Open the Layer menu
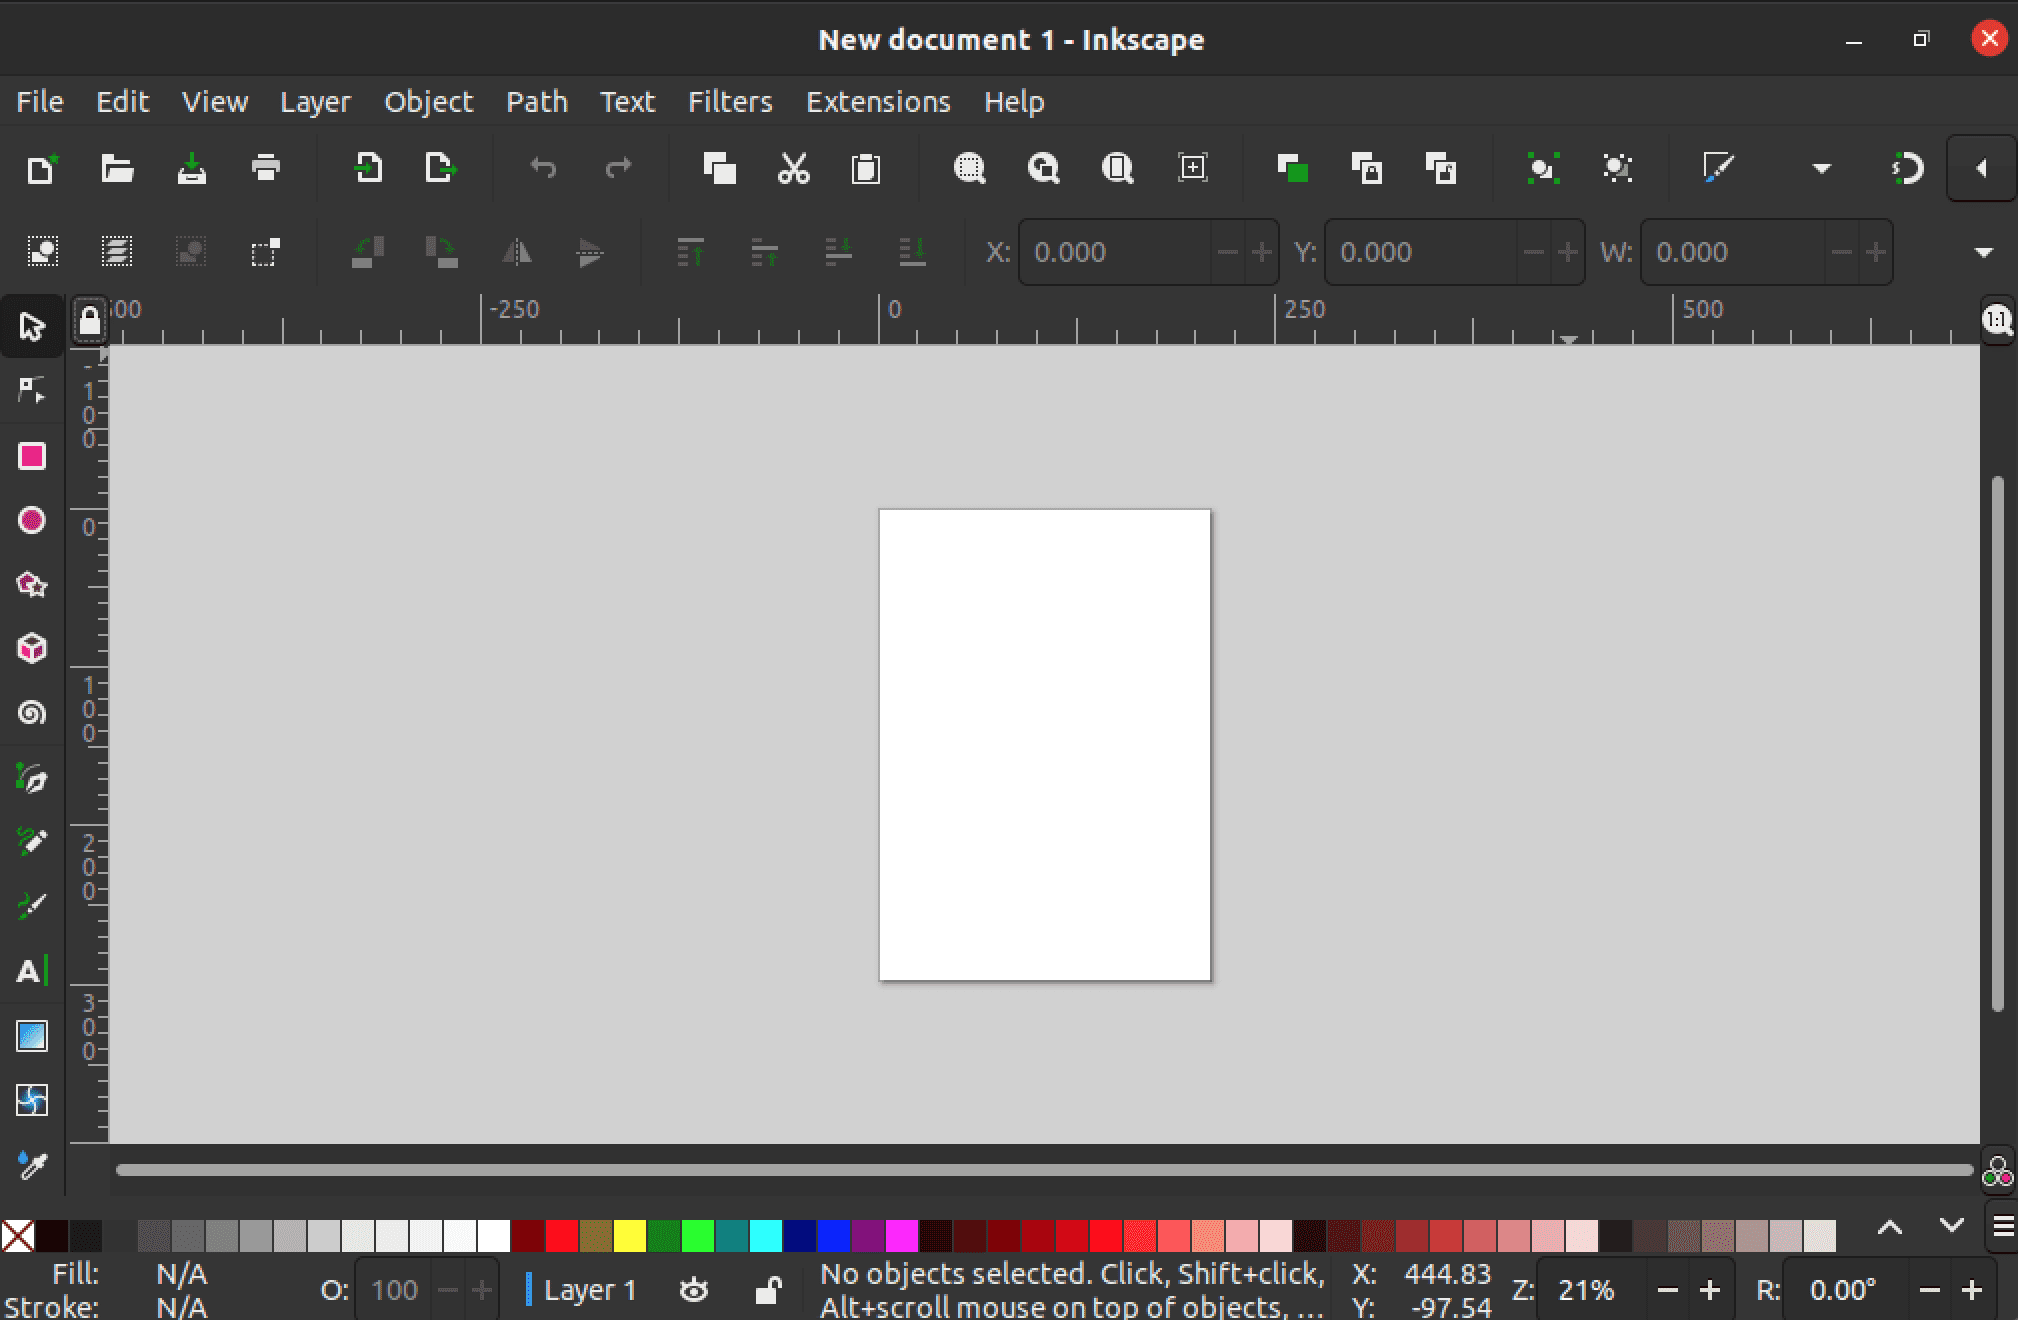The height and width of the screenshot is (1320, 2018). point(315,102)
